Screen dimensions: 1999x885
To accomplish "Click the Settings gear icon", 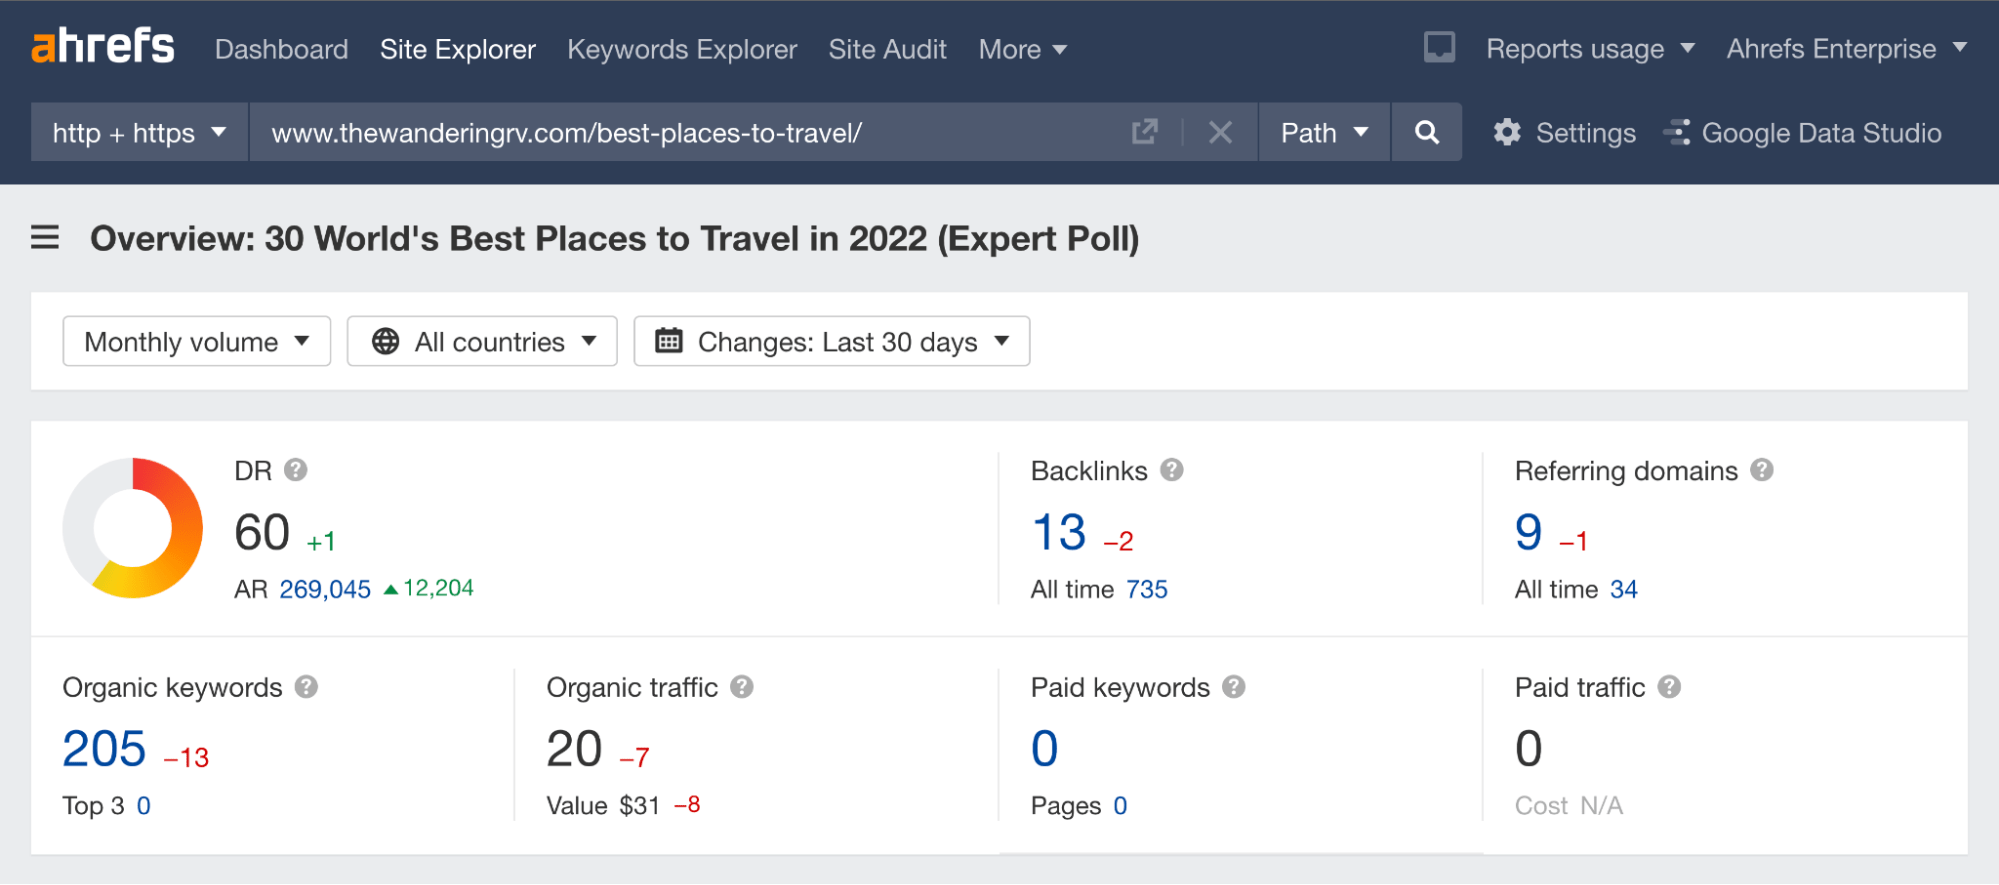I will [x=1507, y=132].
